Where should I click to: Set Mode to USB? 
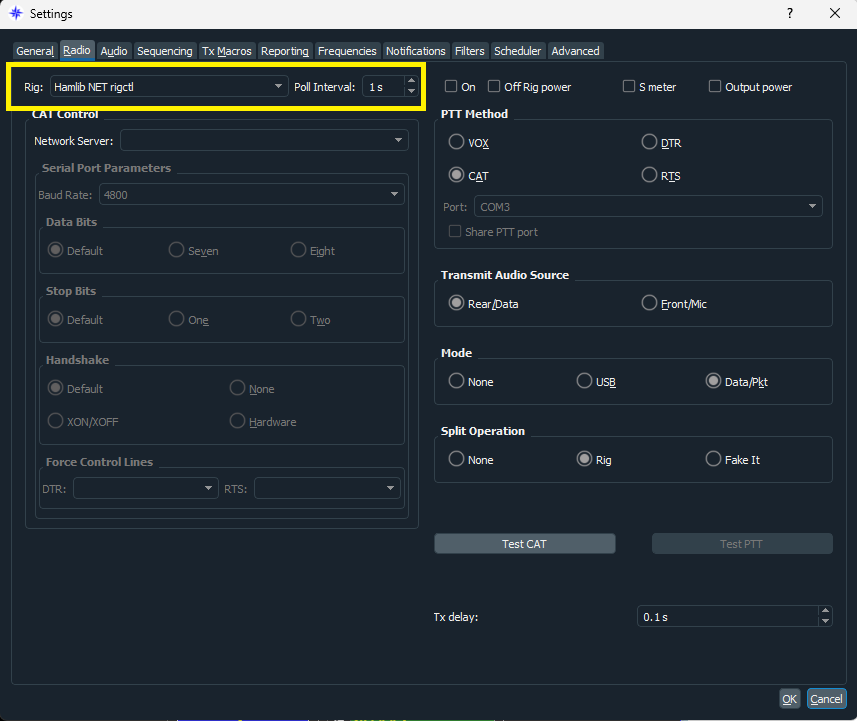click(584, 382)
